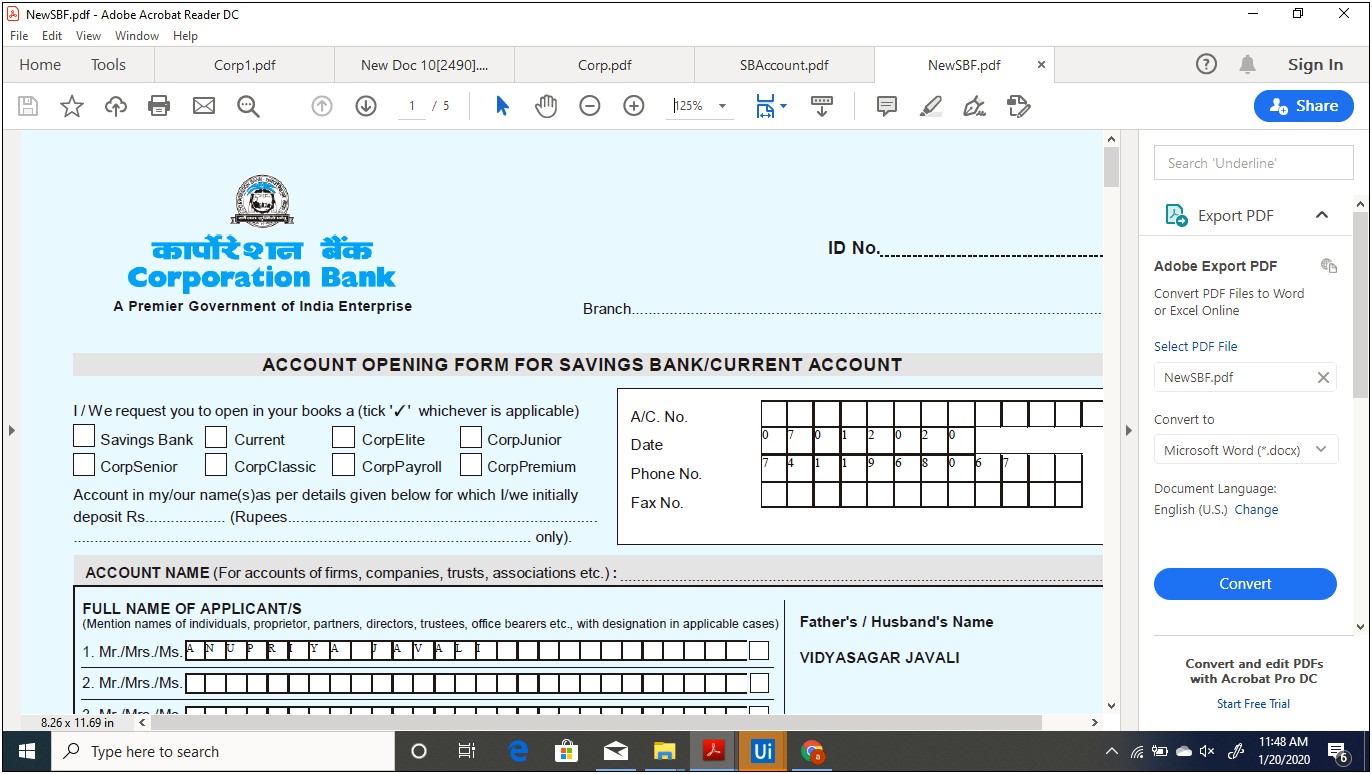Open Chrome from the taskbar
Viewport: 1372px width, 774px height.
pos(812,751)
